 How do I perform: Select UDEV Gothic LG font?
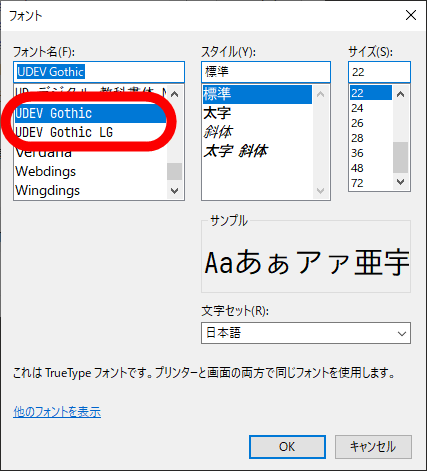click(90, 132)
